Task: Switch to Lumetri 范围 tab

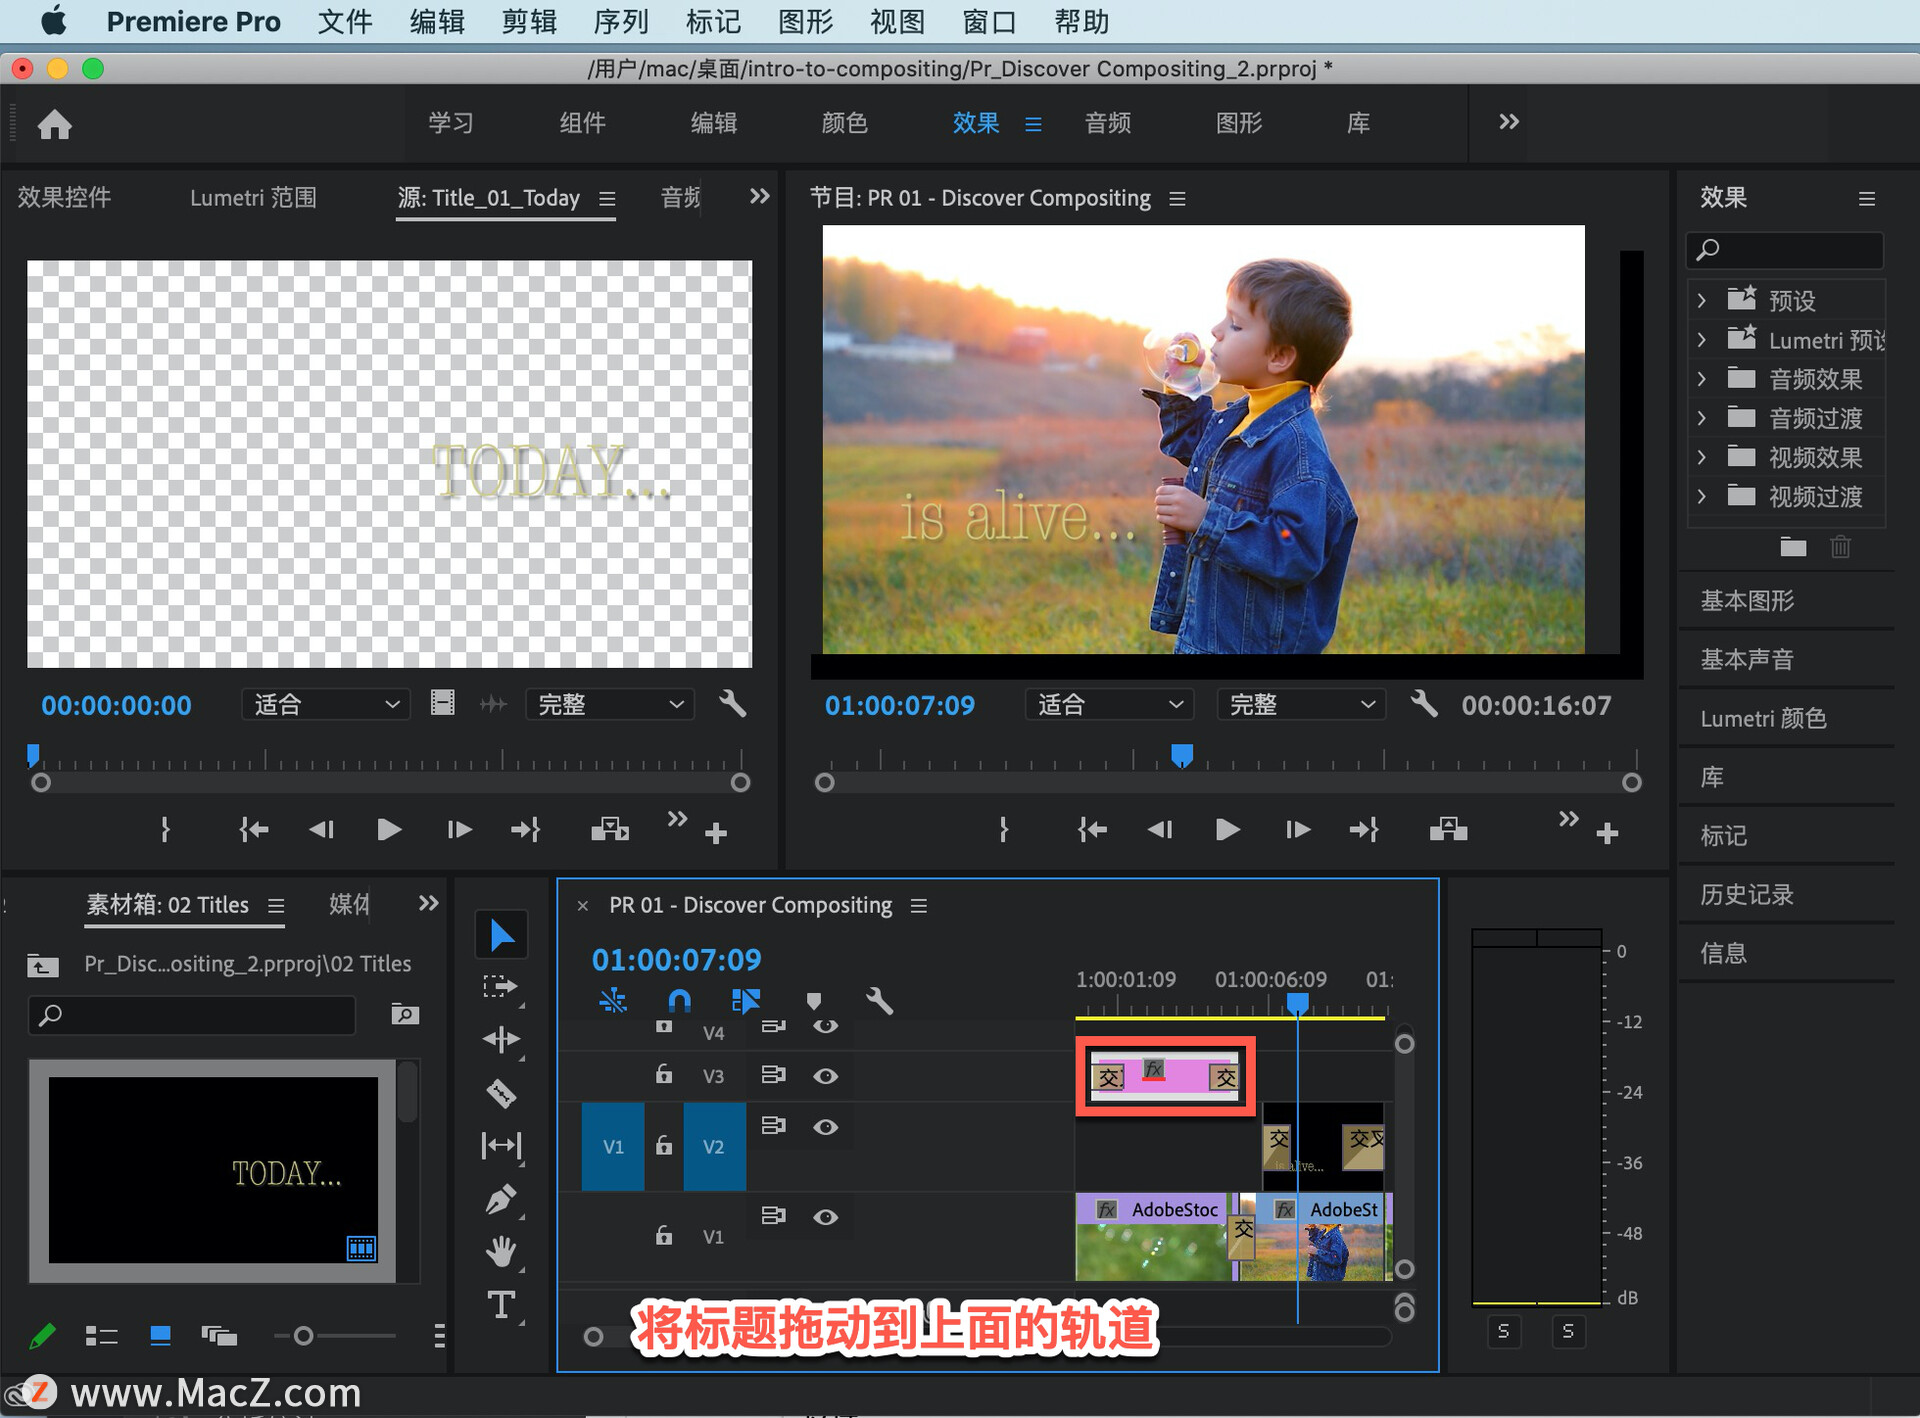Action: (253, 197)
